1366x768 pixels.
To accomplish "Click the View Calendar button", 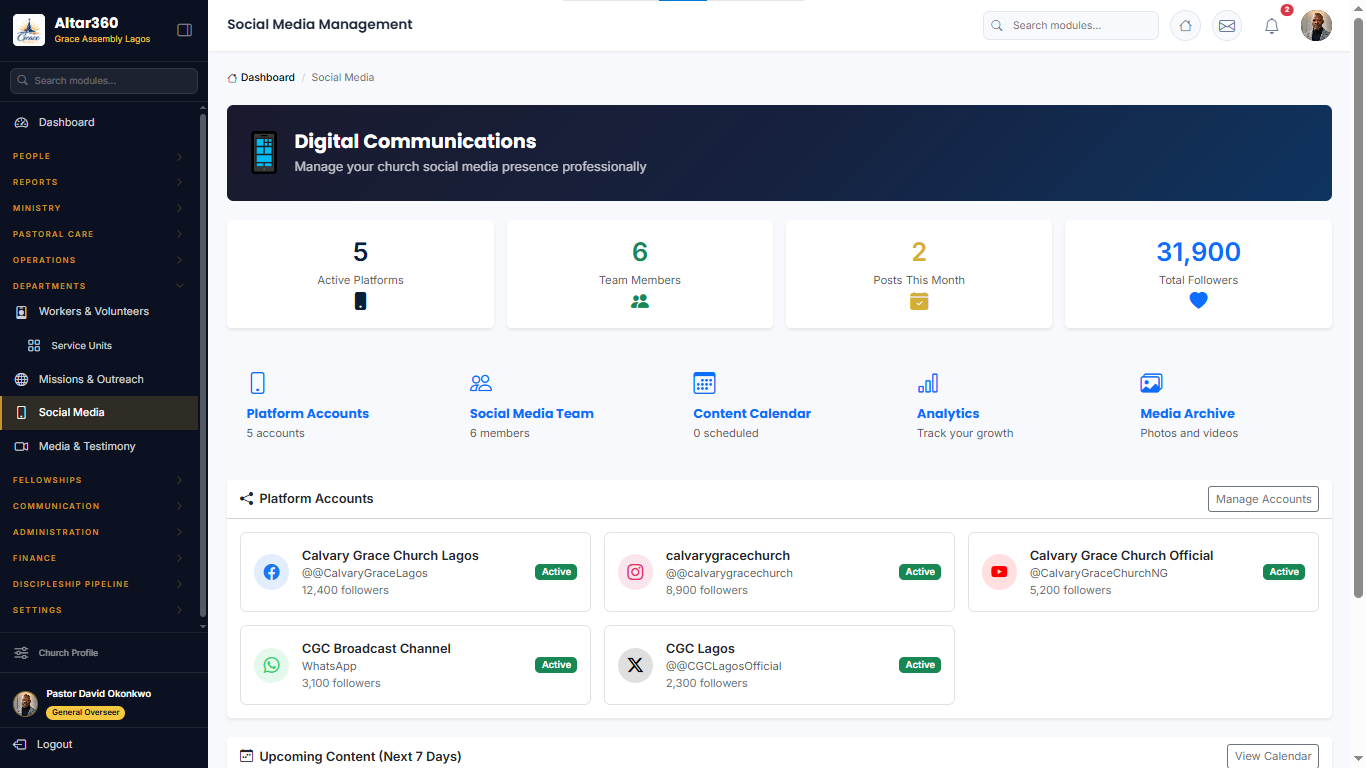I will click(1273, 756).
